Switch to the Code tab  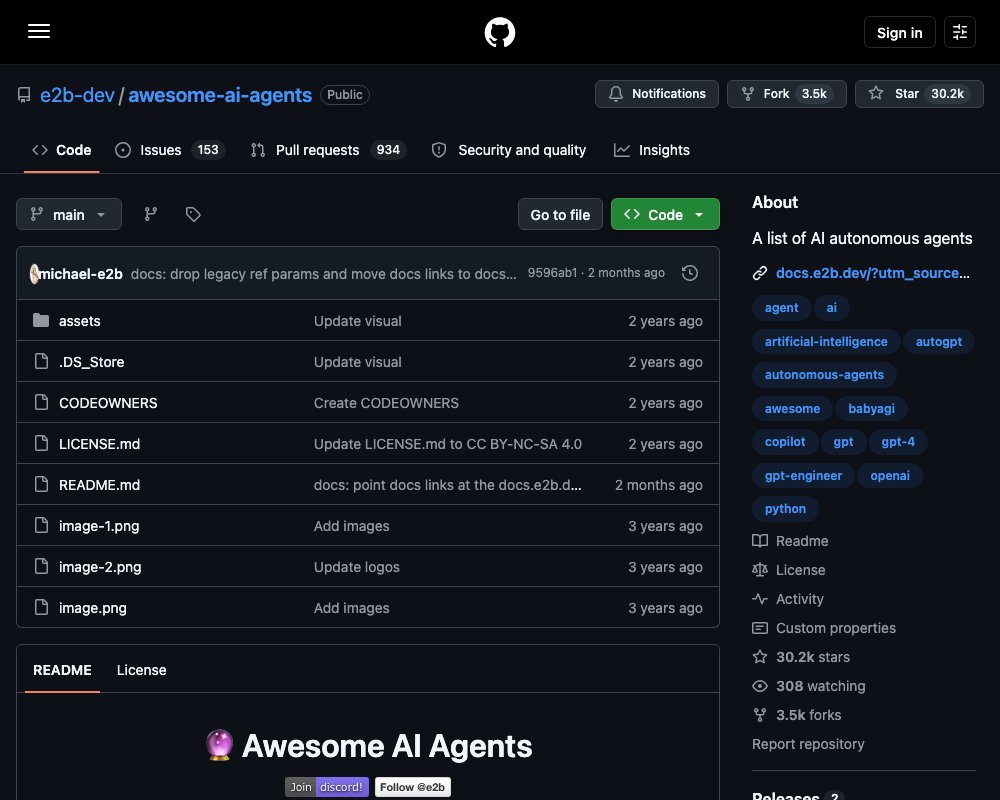[62, 150]
